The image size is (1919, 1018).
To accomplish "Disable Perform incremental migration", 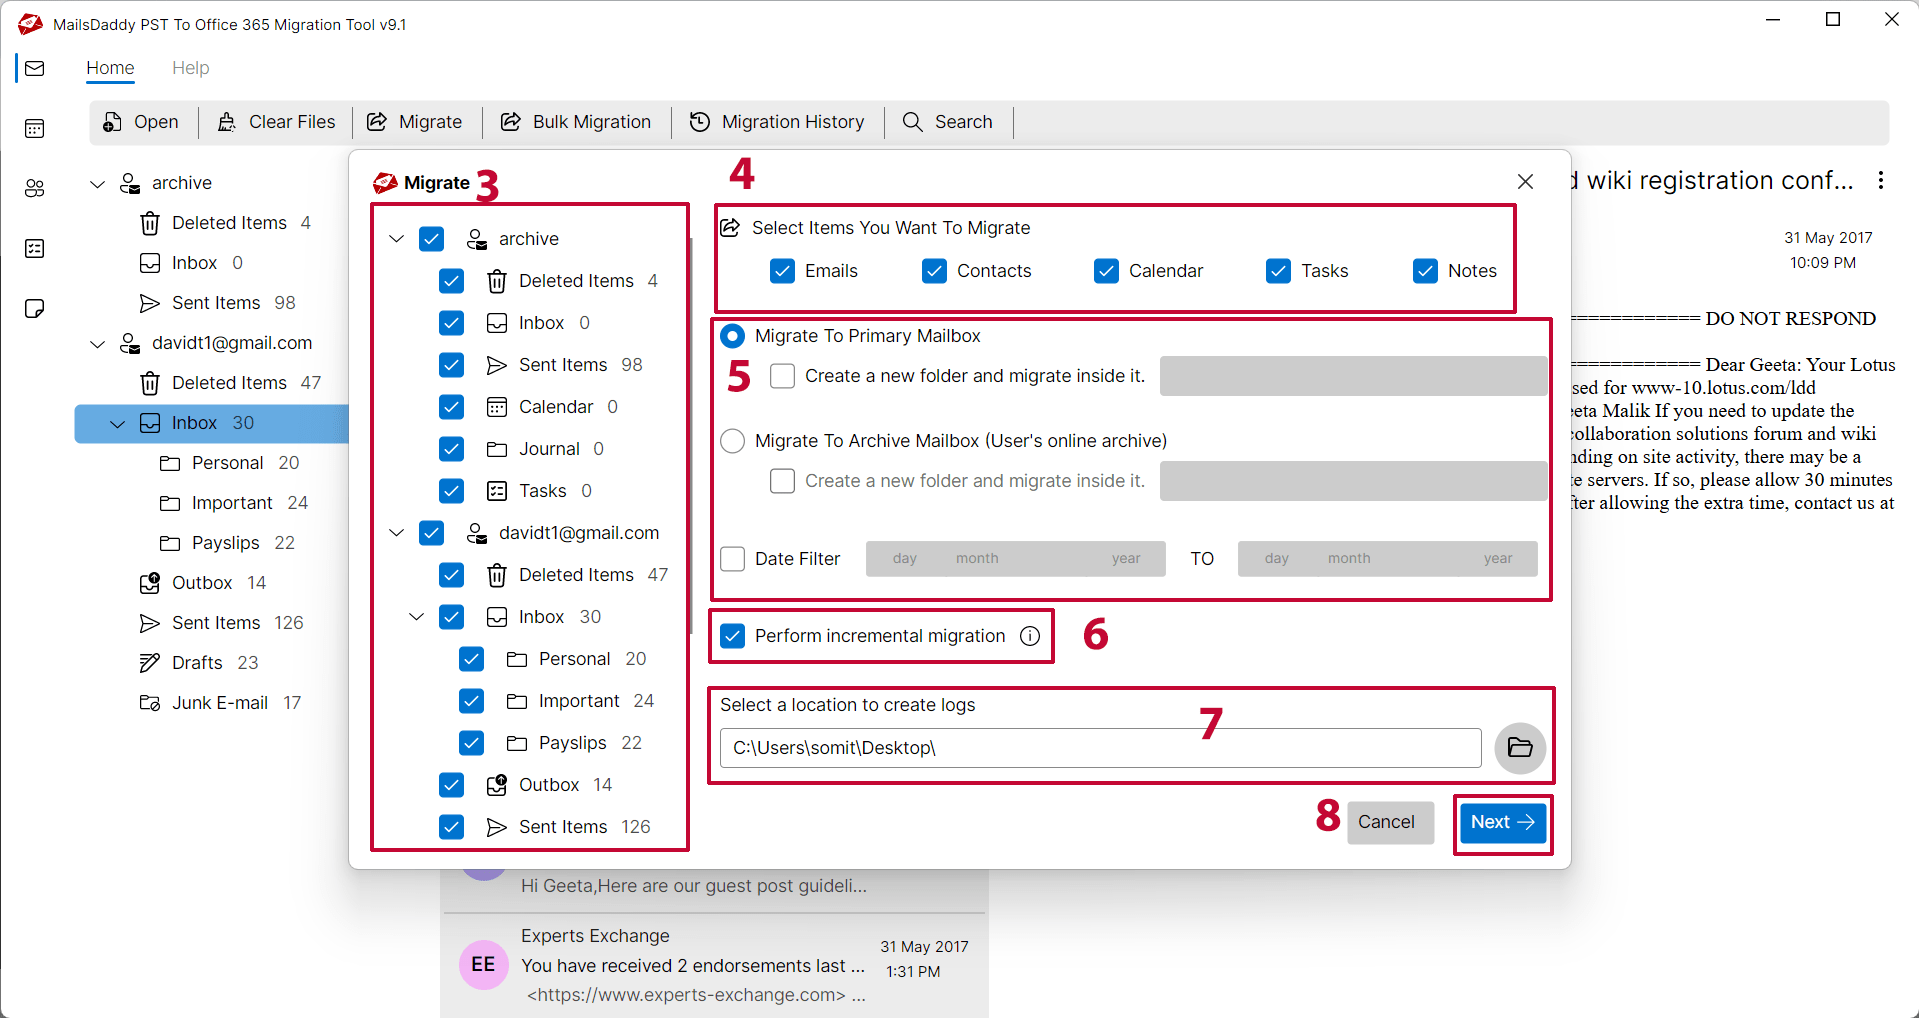I will point(733,636).
